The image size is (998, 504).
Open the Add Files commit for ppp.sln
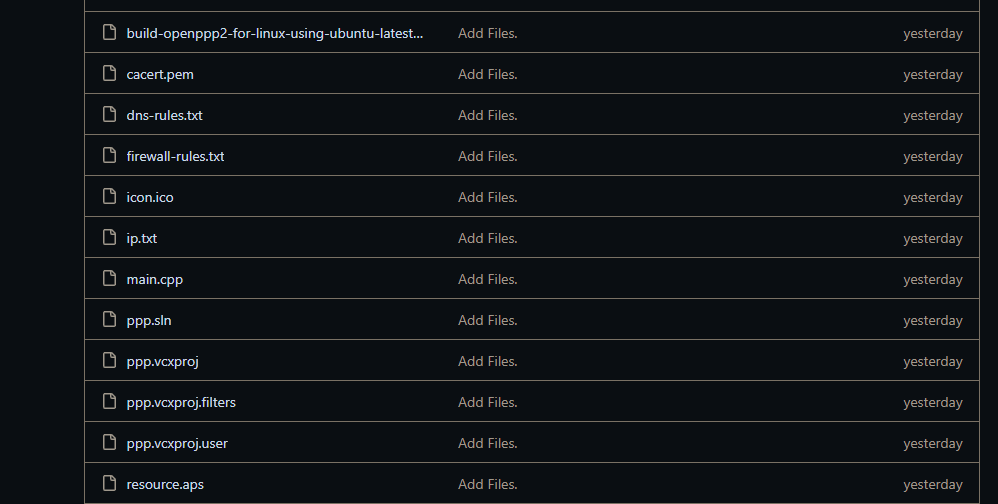pyautogui.click(x=487, y=320)
